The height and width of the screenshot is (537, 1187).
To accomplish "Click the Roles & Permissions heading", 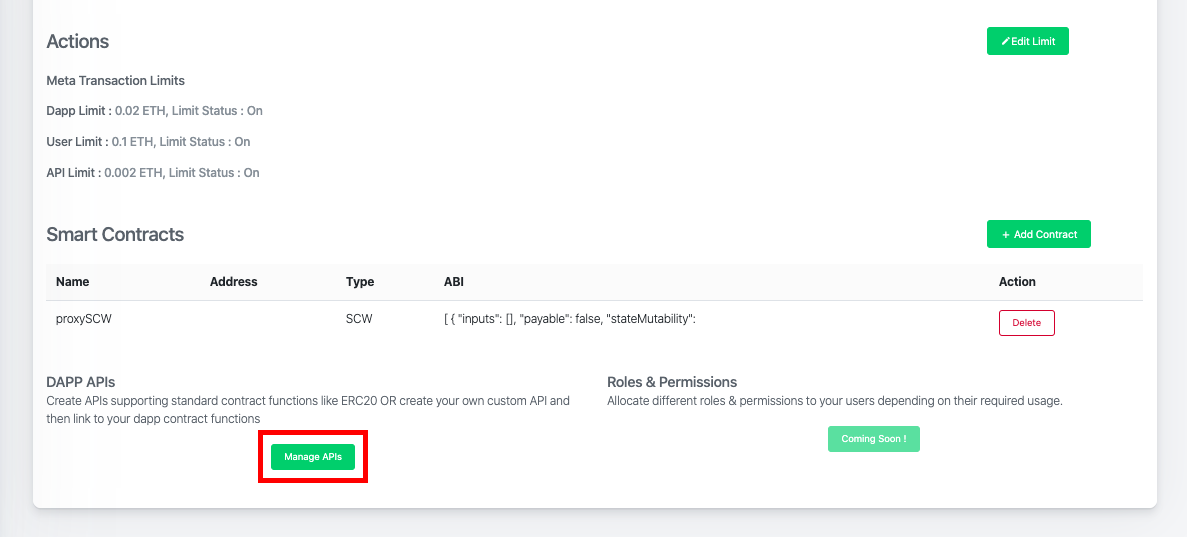I will coord(672,382).
